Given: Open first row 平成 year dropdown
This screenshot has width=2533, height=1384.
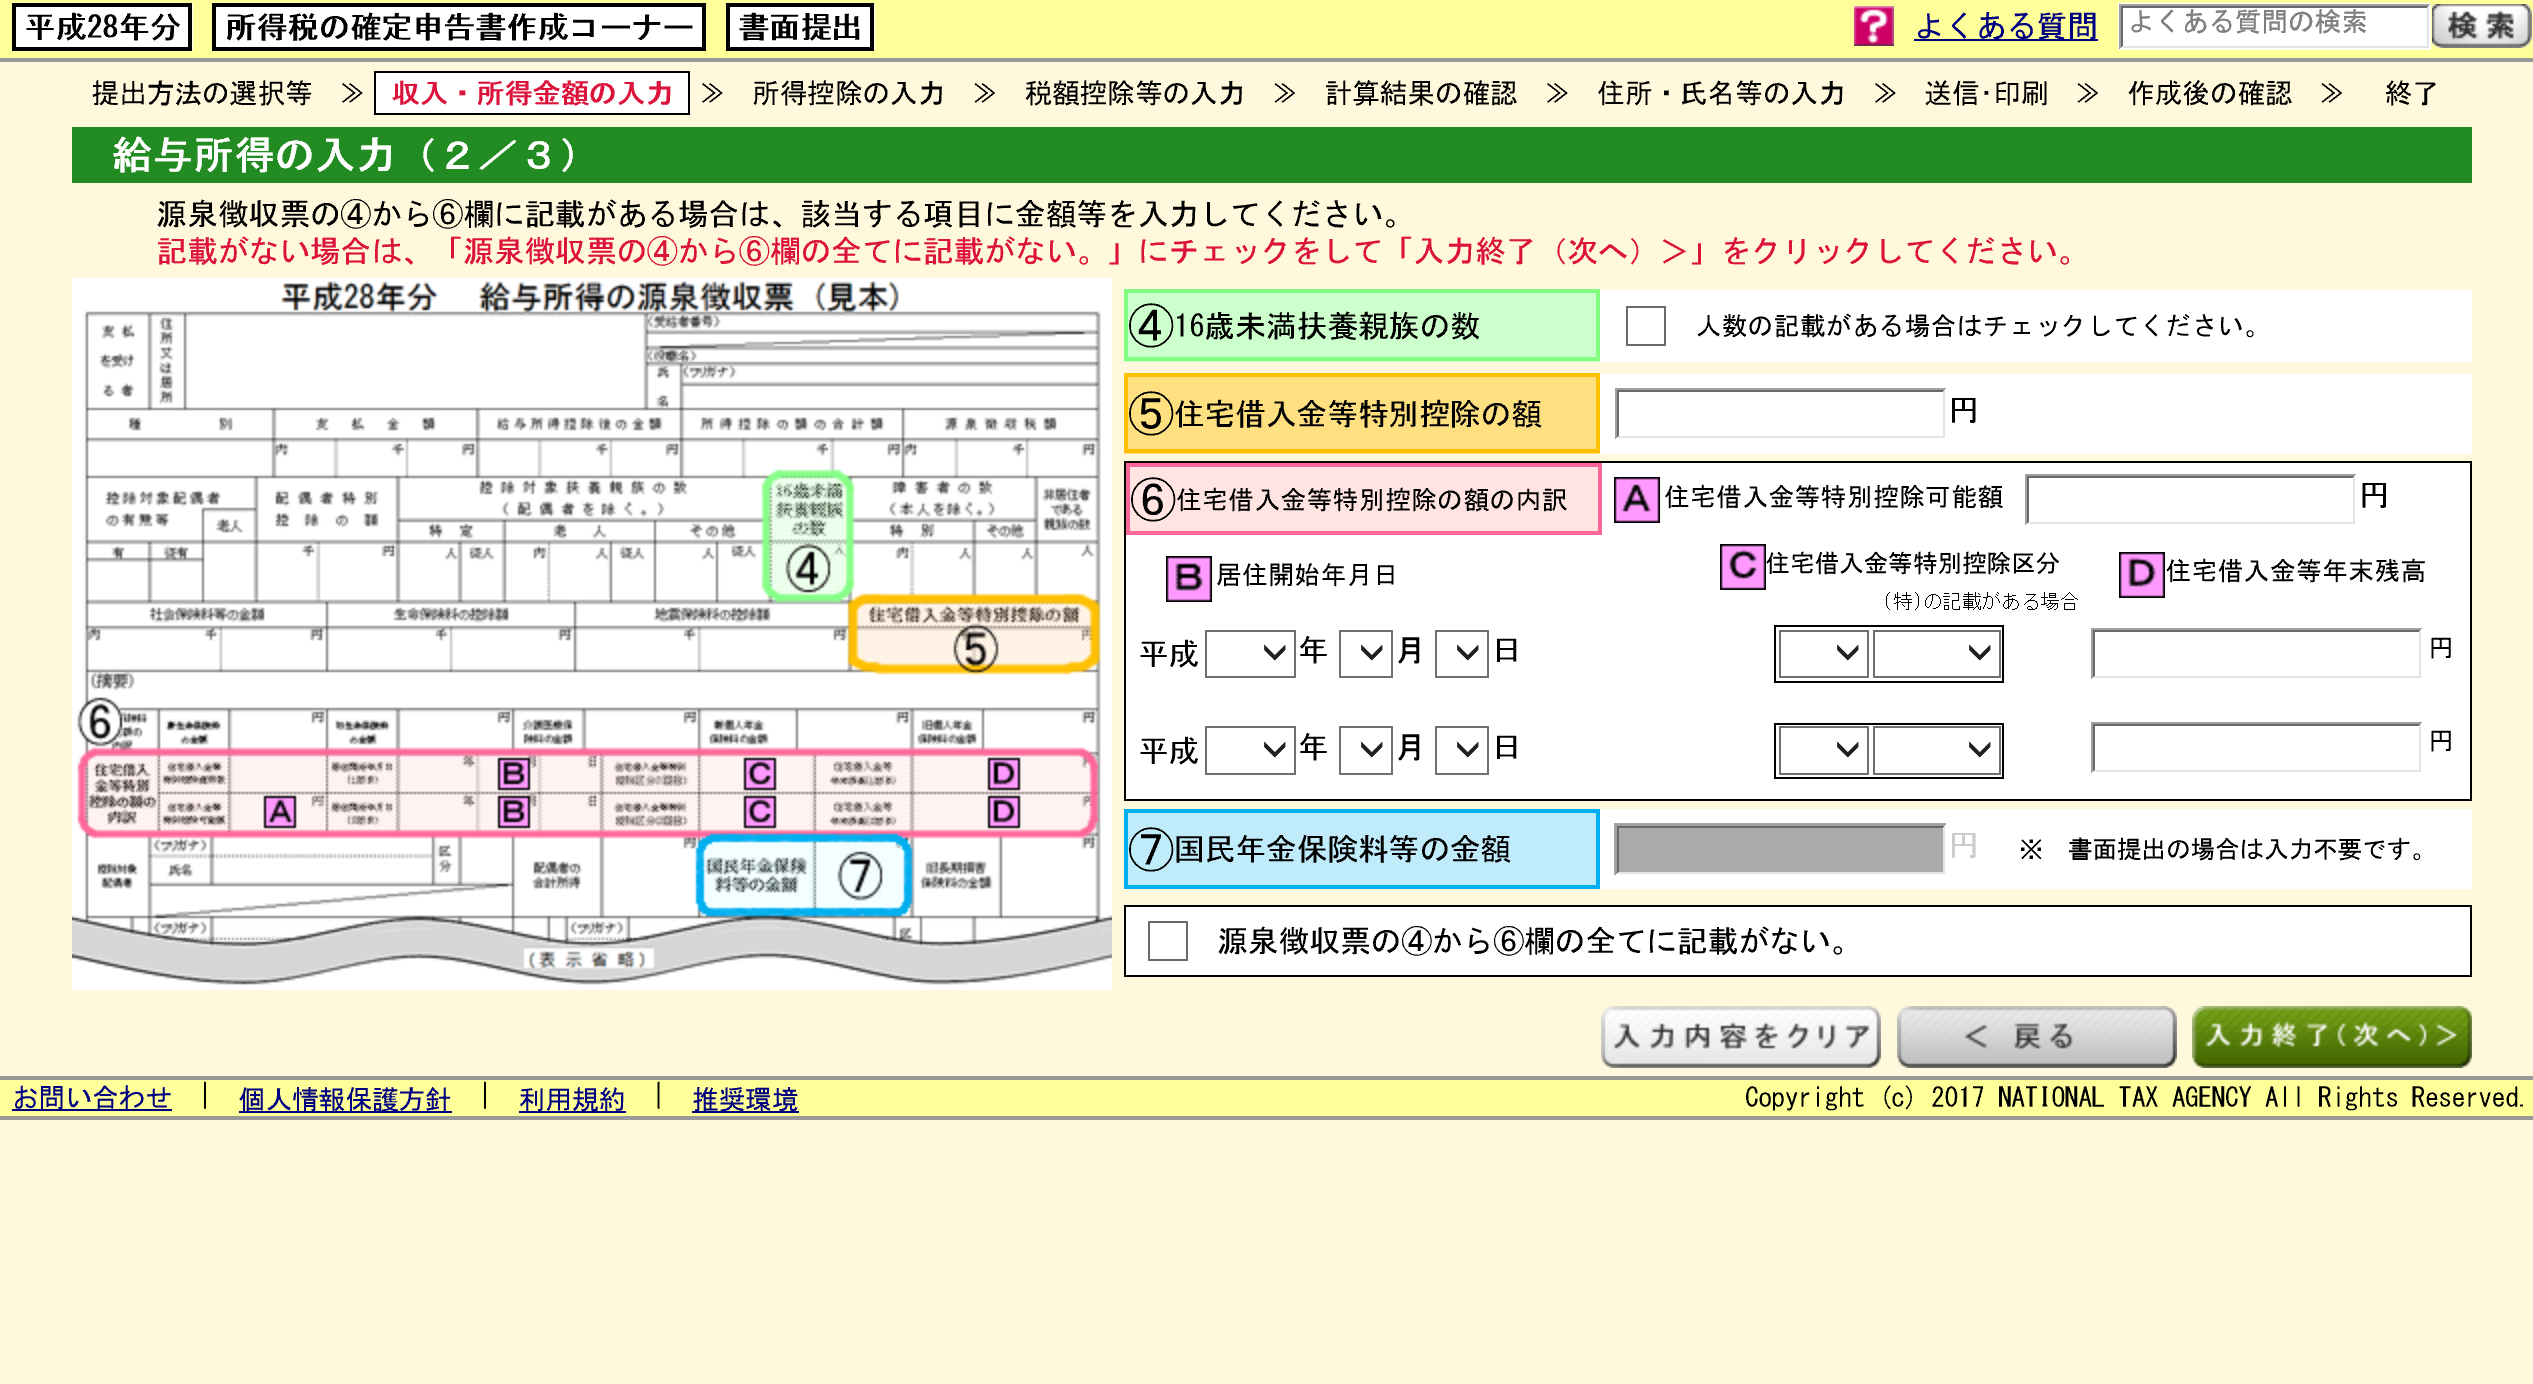Looking at the screenshot, I should (1250, 653).
